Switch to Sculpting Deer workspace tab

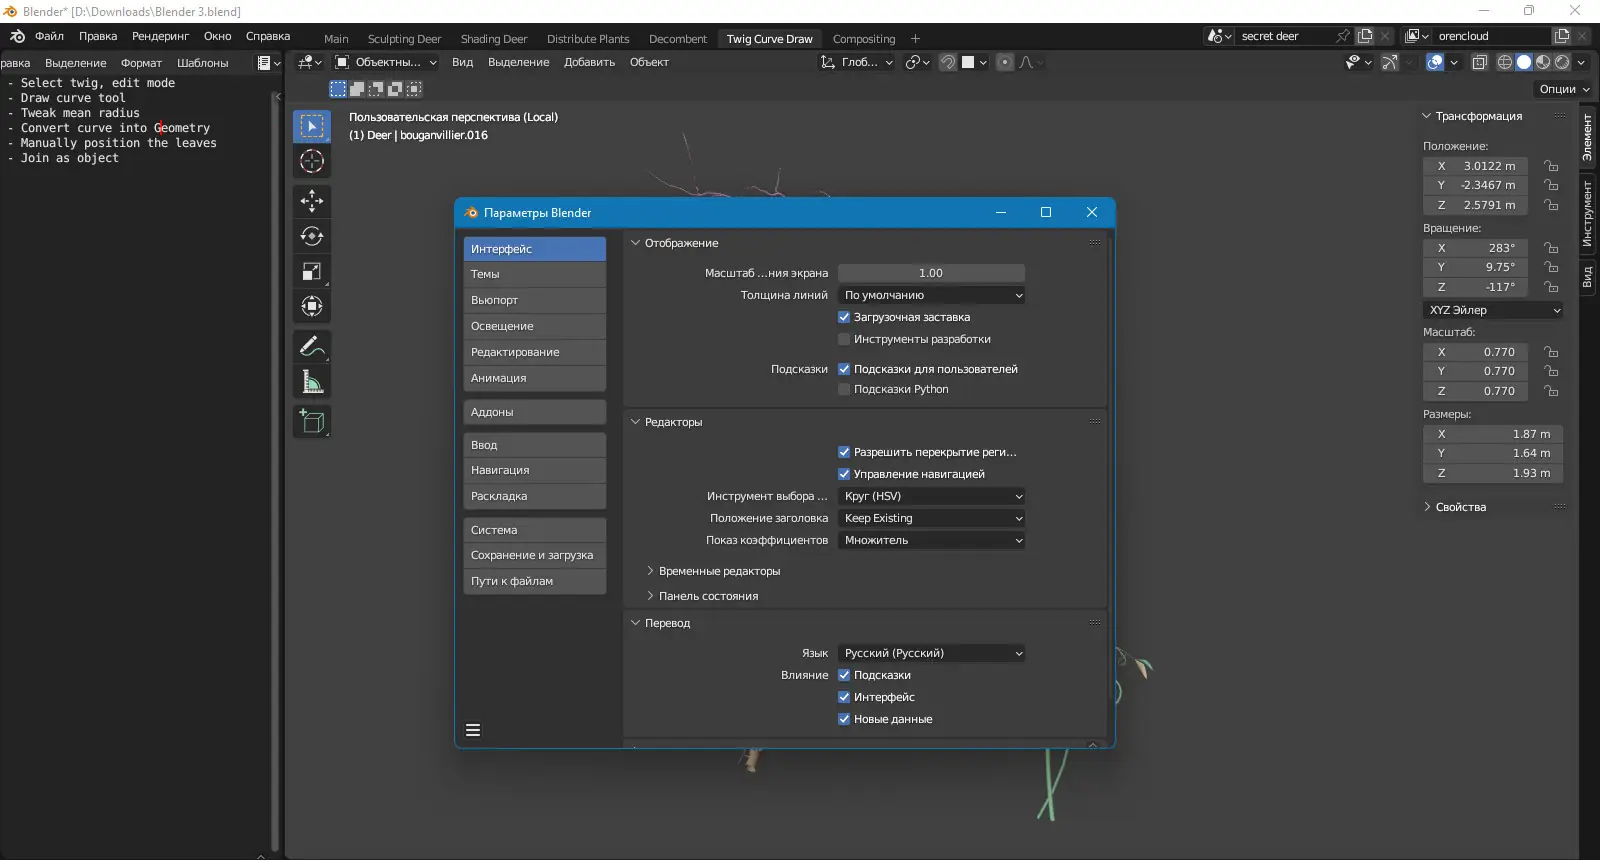(404, 39)
